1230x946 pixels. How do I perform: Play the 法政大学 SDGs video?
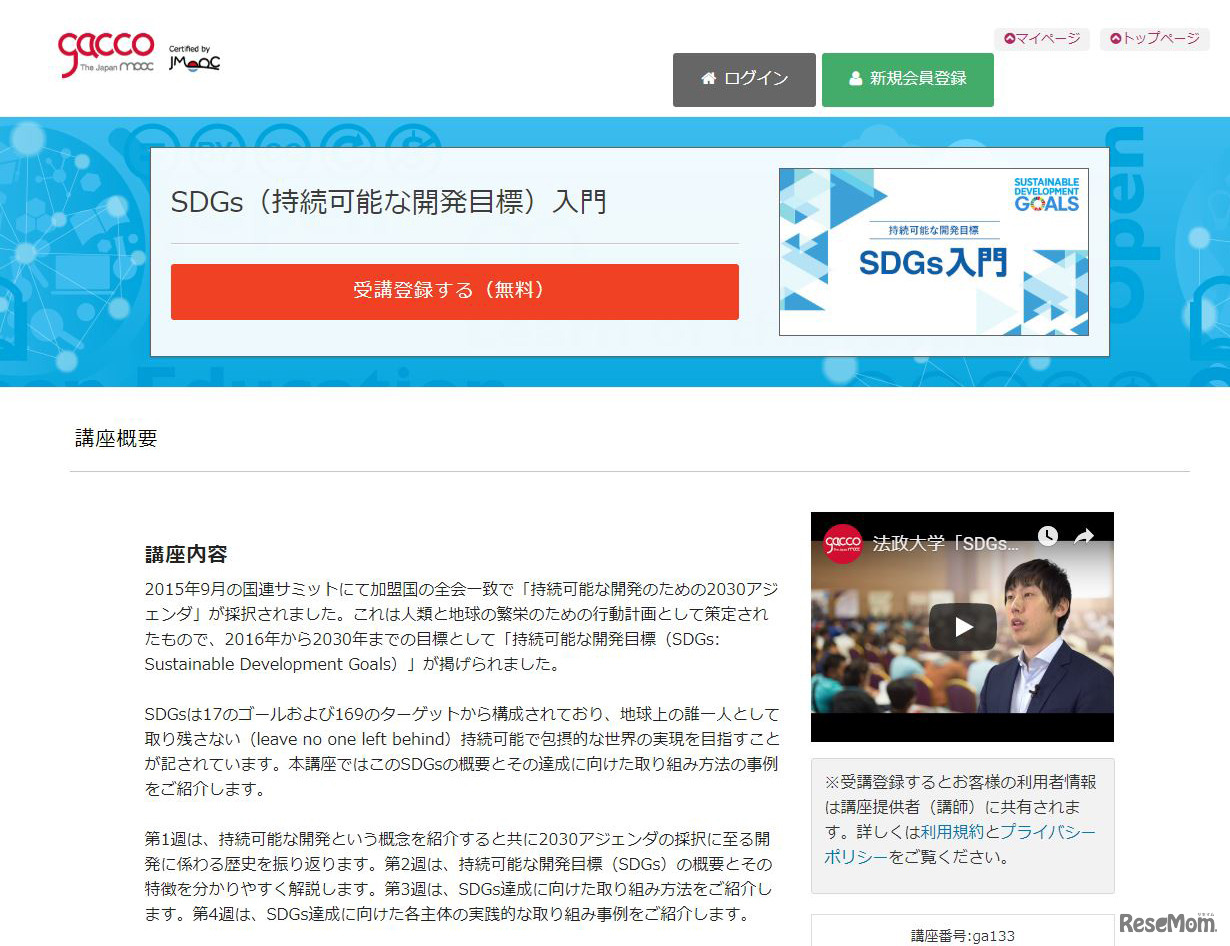tap(962, 627)
